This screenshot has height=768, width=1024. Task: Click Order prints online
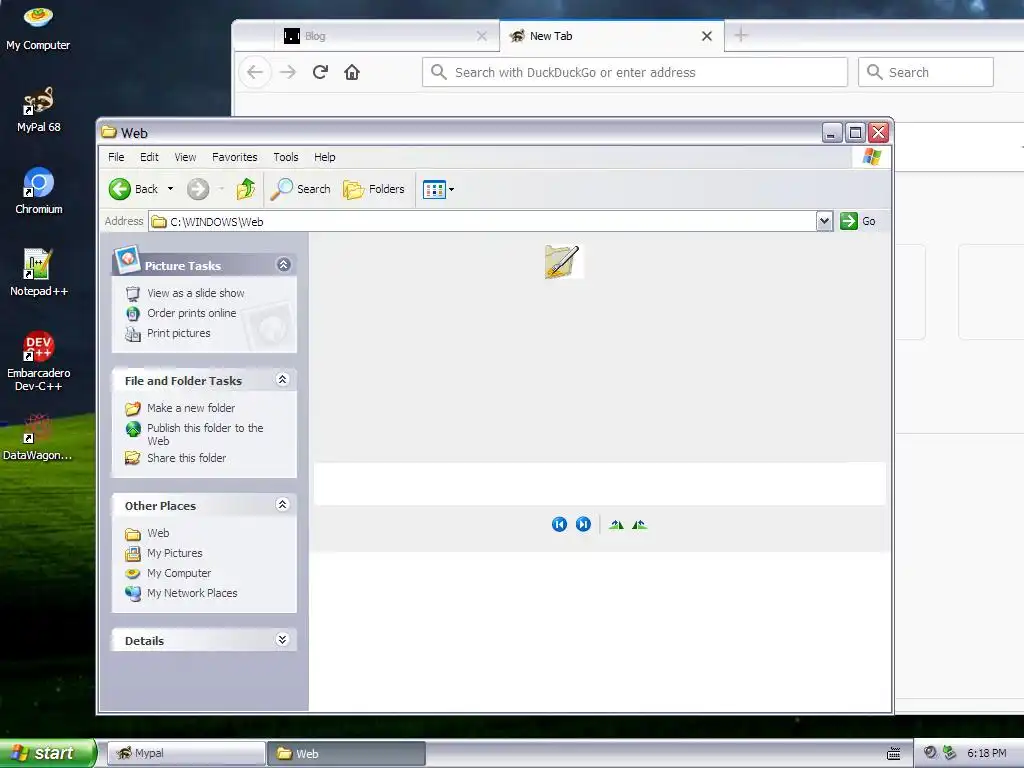point(191,313)
